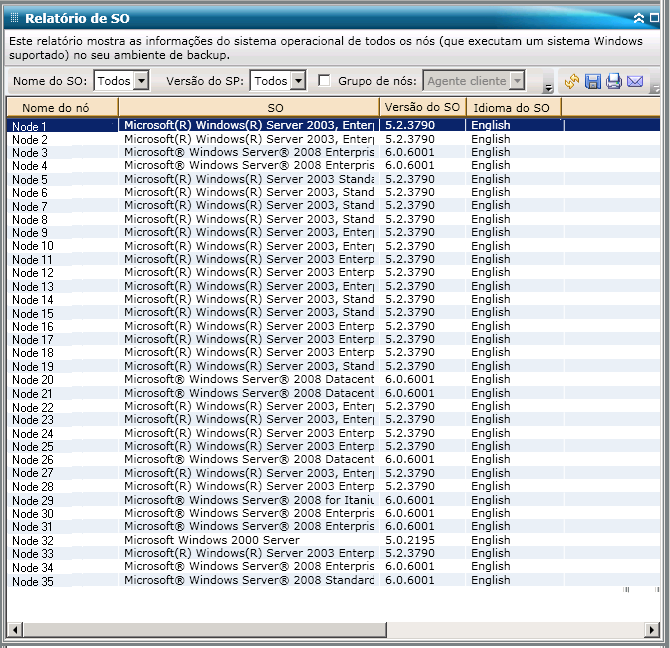Open the Agente cliente group dropdown
The width and height of the screenshot is (670, 648).
click(x=517, y=80)
